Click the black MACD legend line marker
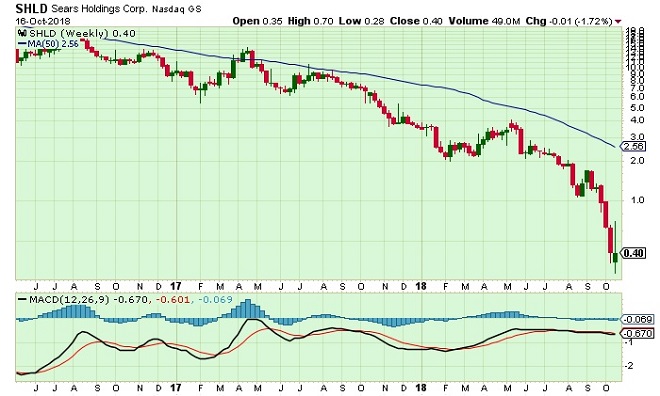 click(x=22, y=300)
